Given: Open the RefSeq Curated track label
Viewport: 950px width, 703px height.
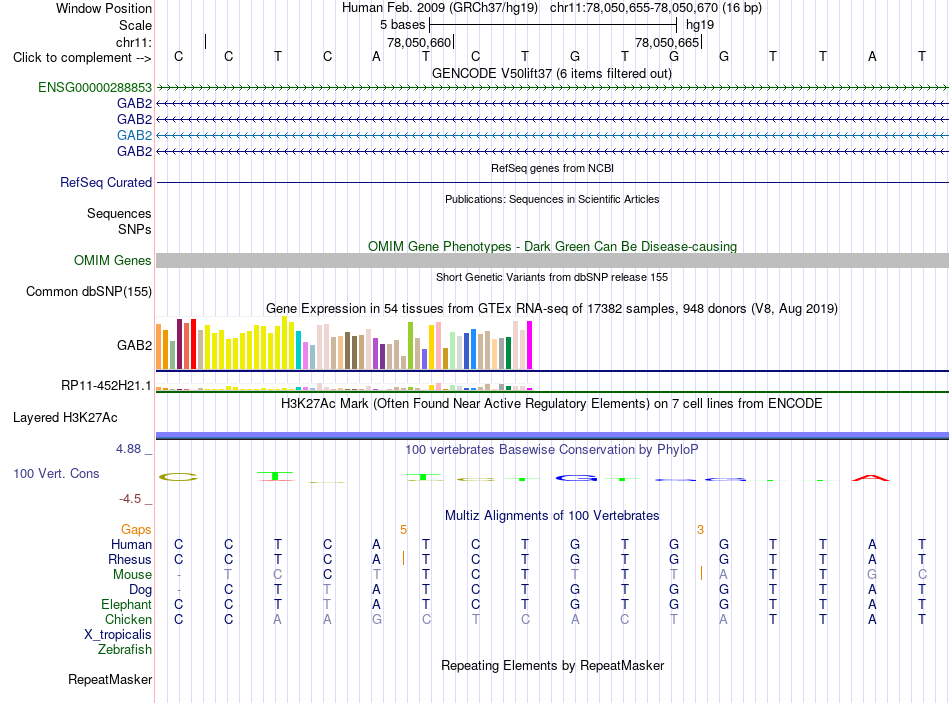Looking at the screenshot, I should [106, 182].
